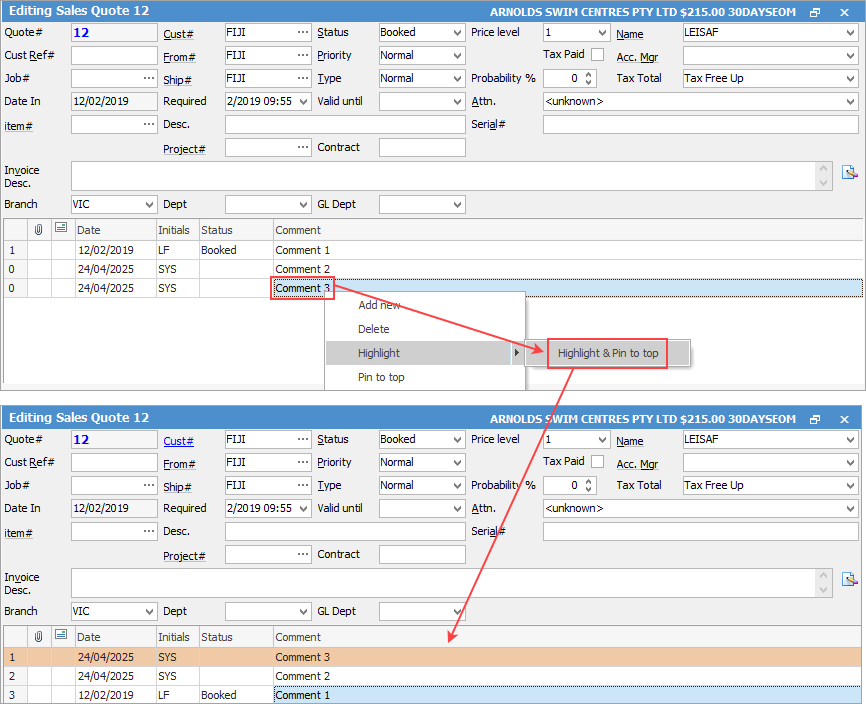Open Tax Total dropdown in lower window
This screenshot has height=704, width=866.
[x=849, y=485]
